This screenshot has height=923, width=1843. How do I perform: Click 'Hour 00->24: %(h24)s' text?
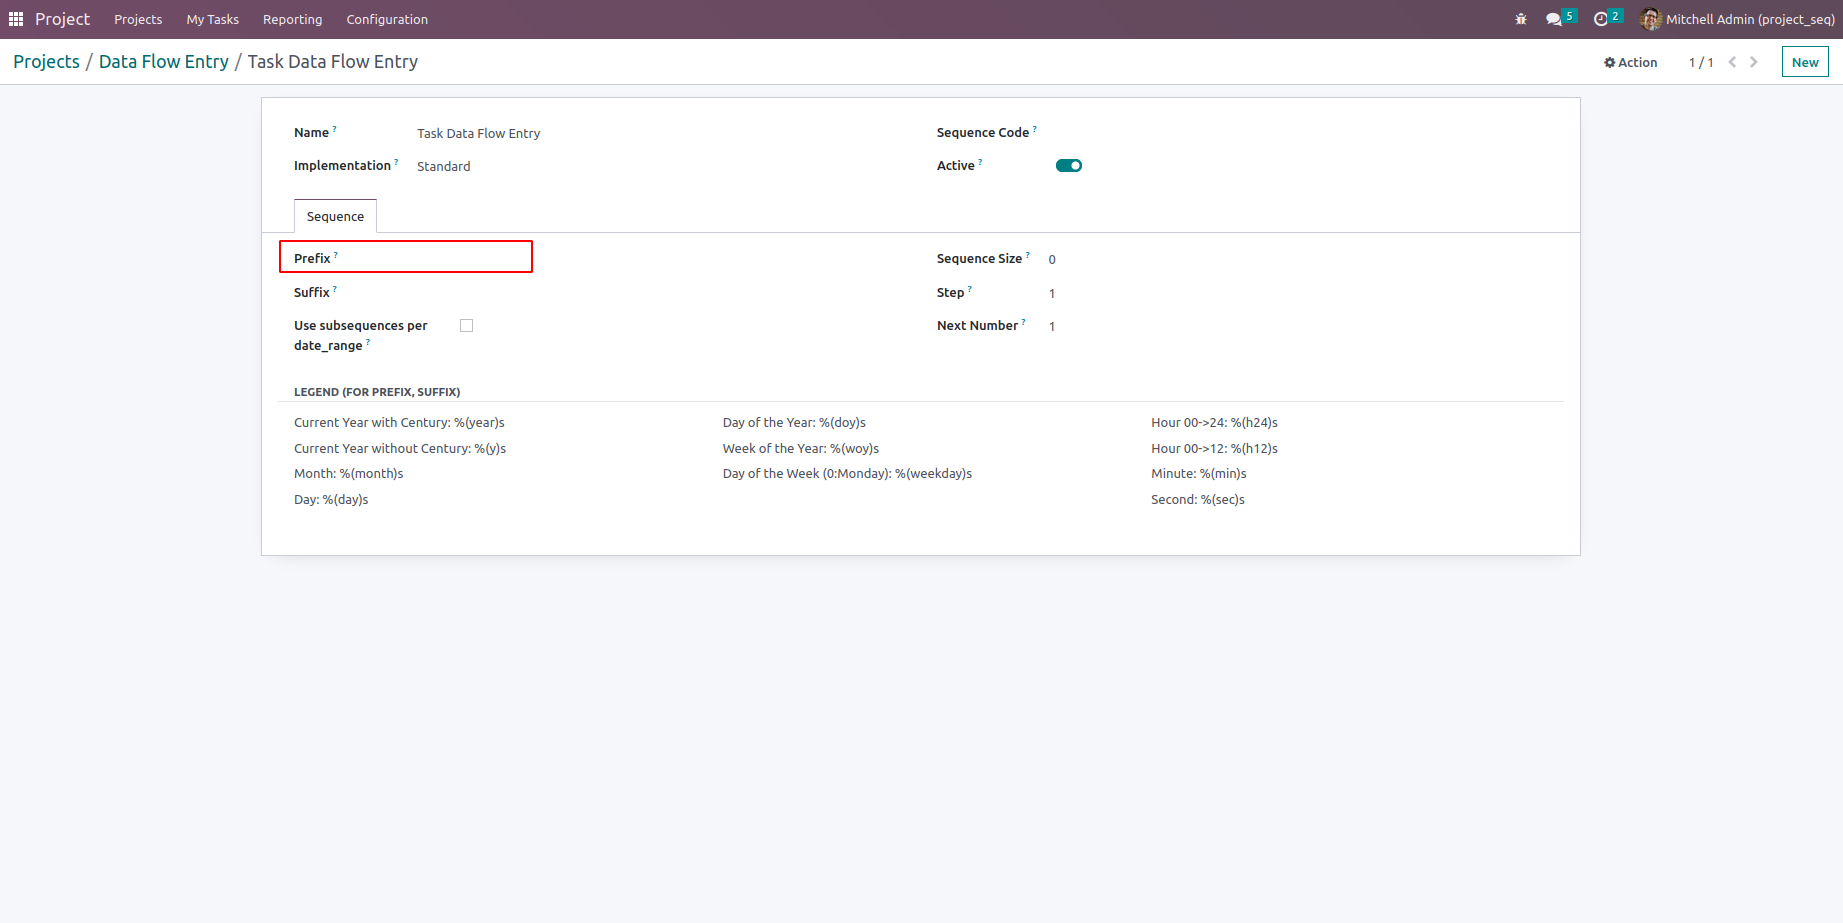click(x=1214, y=423)
